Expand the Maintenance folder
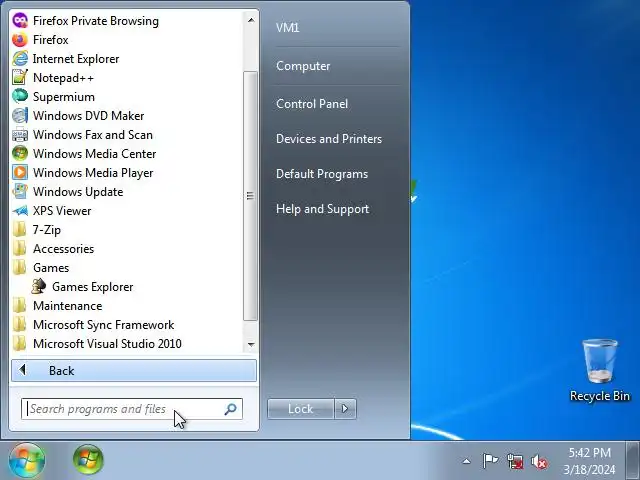Screen dimensions: 640x480 57,306
